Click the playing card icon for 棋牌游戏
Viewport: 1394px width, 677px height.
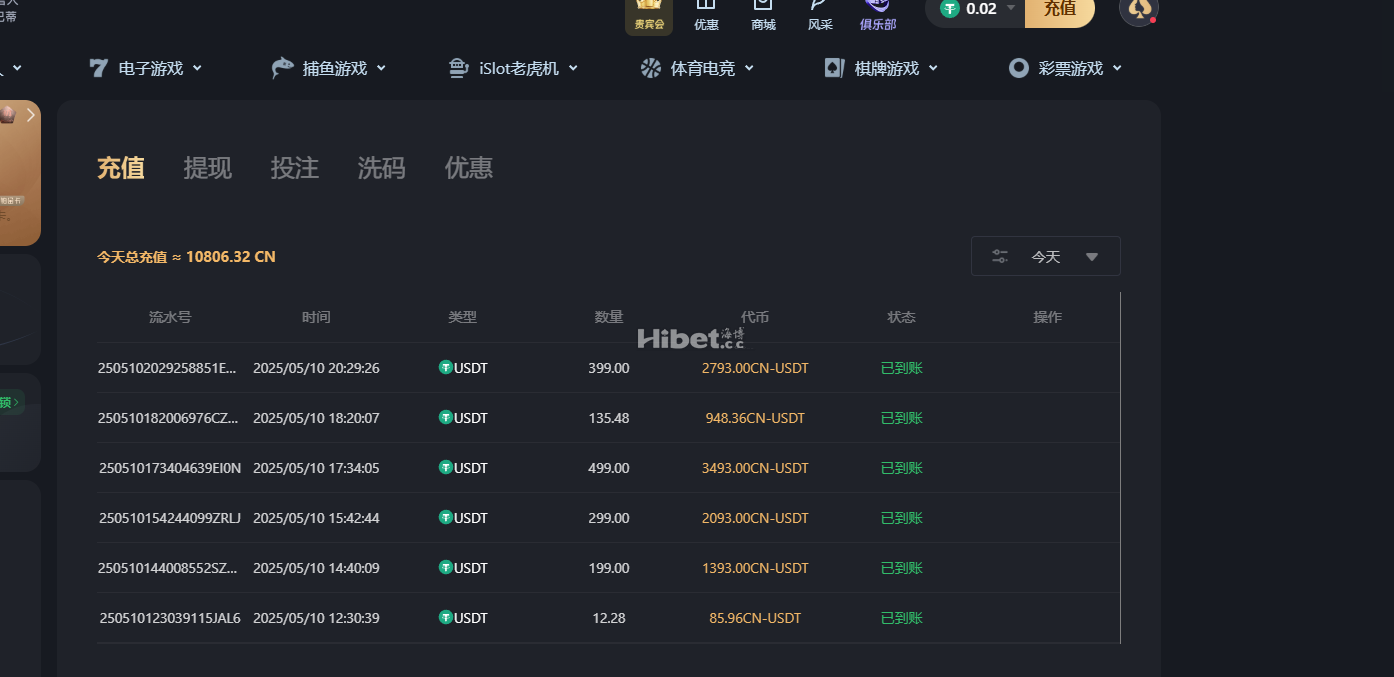tap(833, 68)
